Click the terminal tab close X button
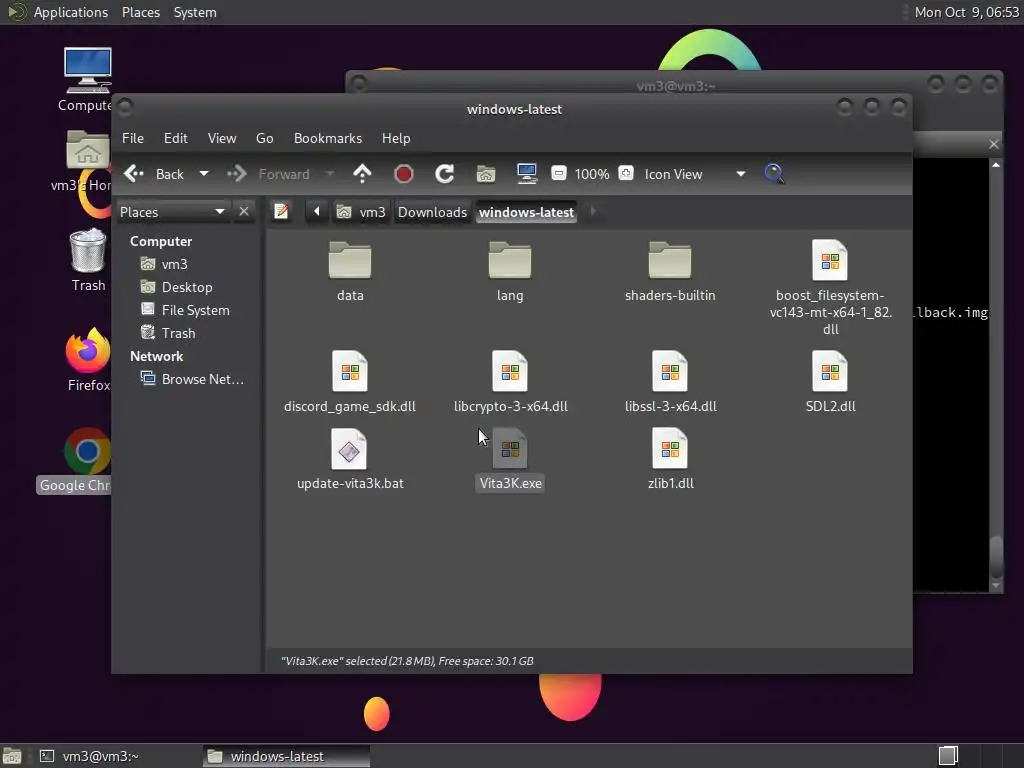The width and height of the screenshot is (1024, 768). tap(993, 144)
